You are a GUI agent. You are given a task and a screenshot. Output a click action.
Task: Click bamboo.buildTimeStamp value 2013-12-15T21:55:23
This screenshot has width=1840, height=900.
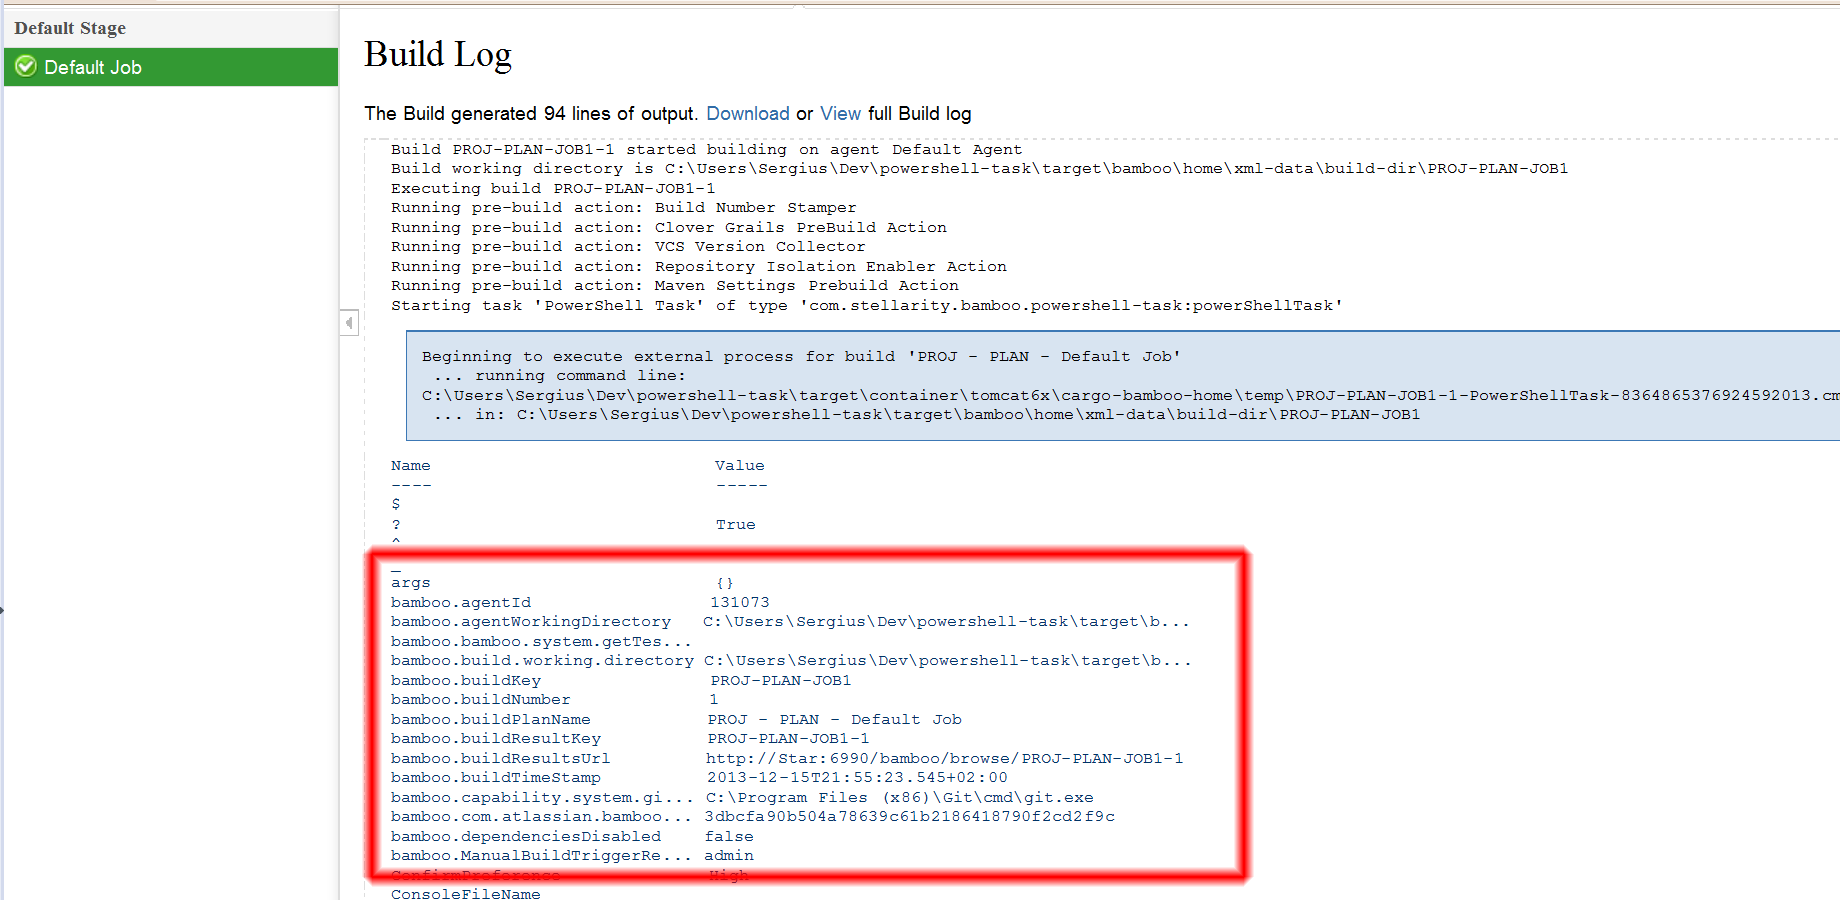coord(857,778)
